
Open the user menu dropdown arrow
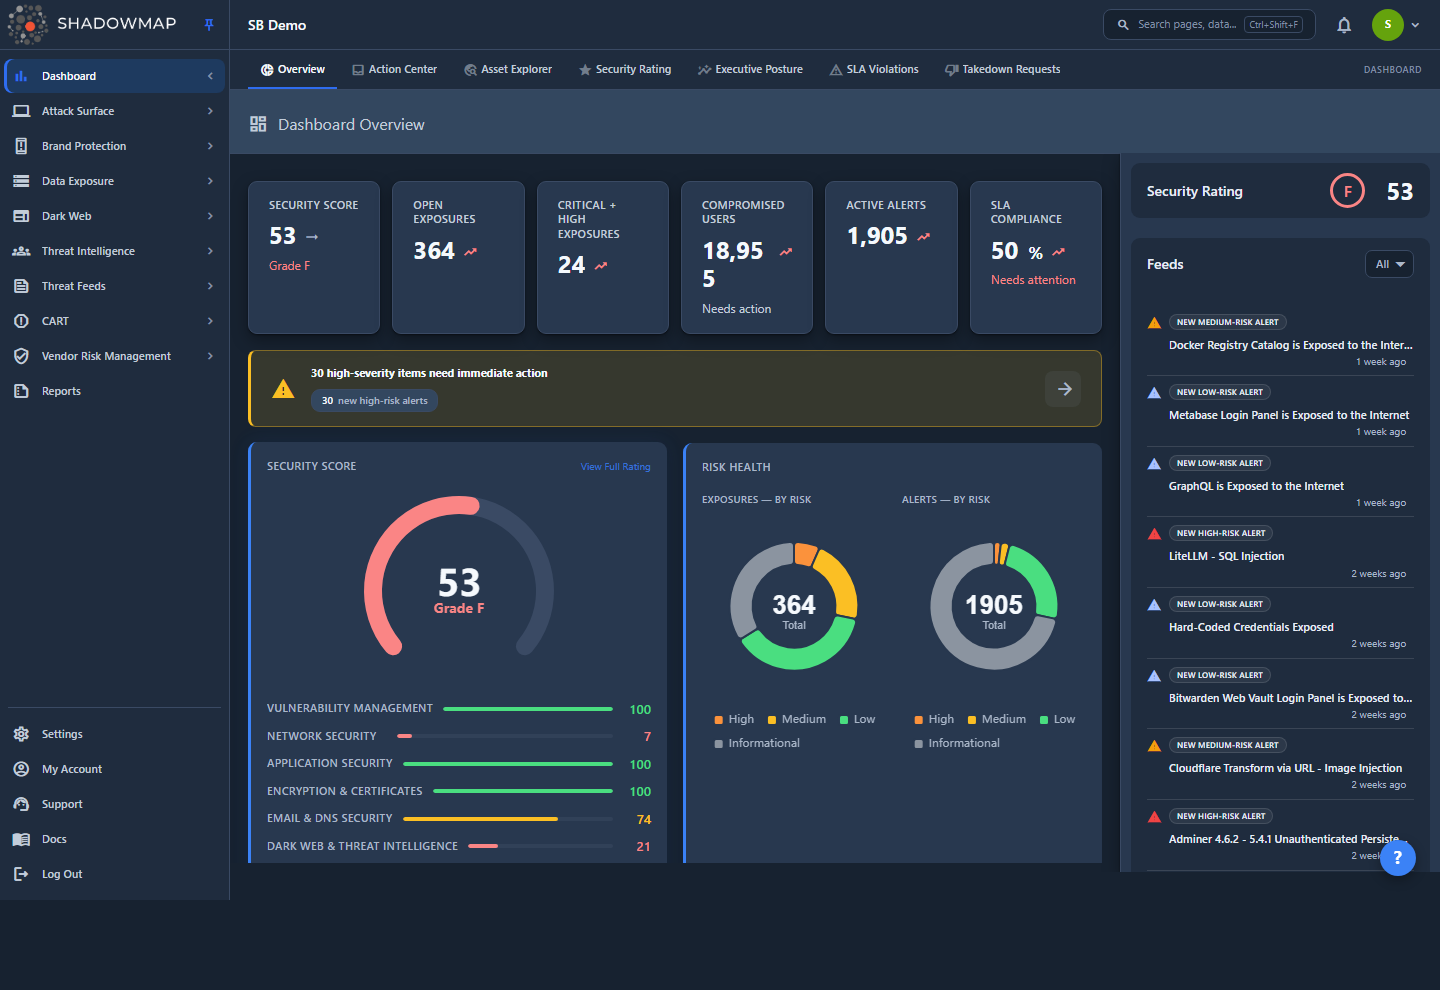[x=1415, y=25]
